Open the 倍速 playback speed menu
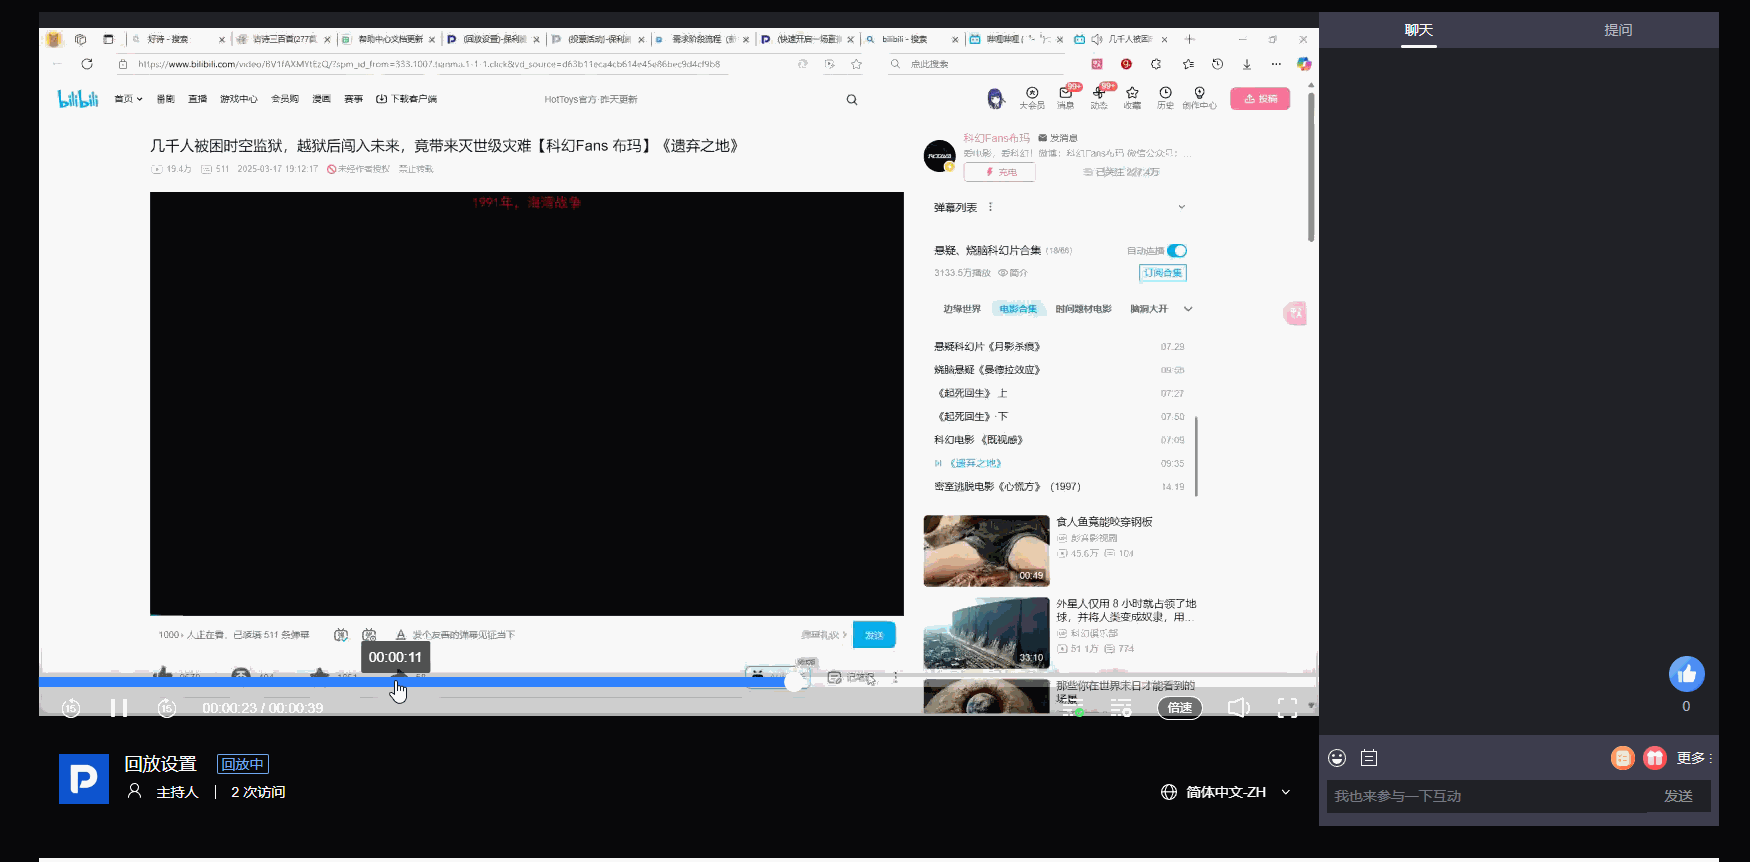The width and height of the screenshot is (1750, 862). coord(1180,708)
